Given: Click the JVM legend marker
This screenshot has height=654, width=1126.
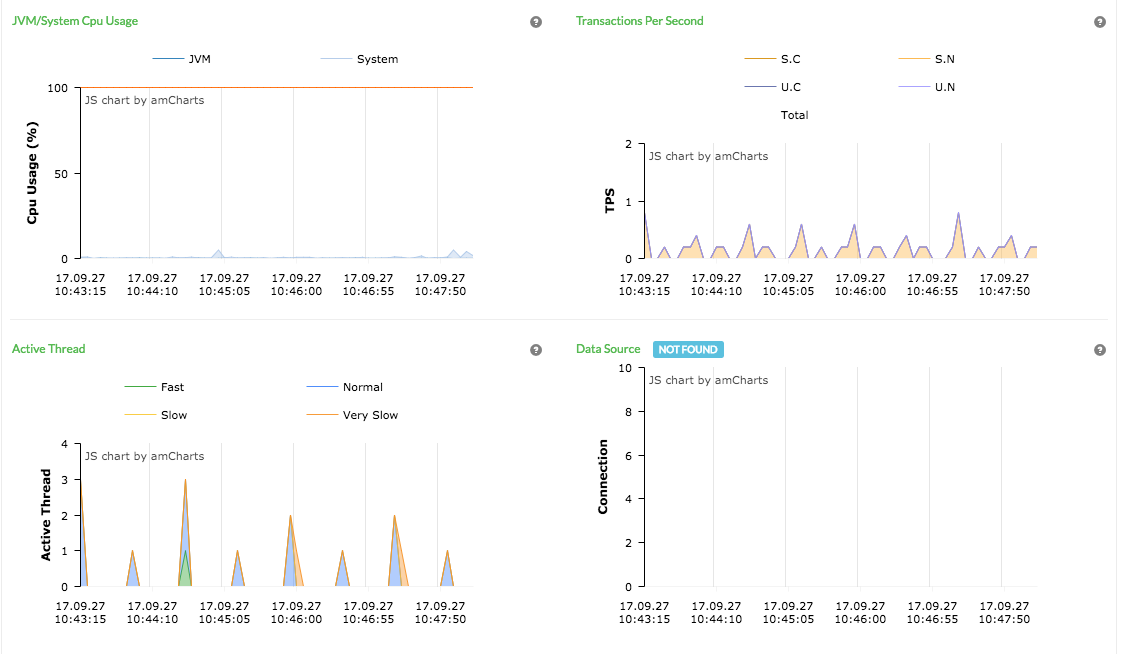Looking at the screenshot, I should [168, 59].
